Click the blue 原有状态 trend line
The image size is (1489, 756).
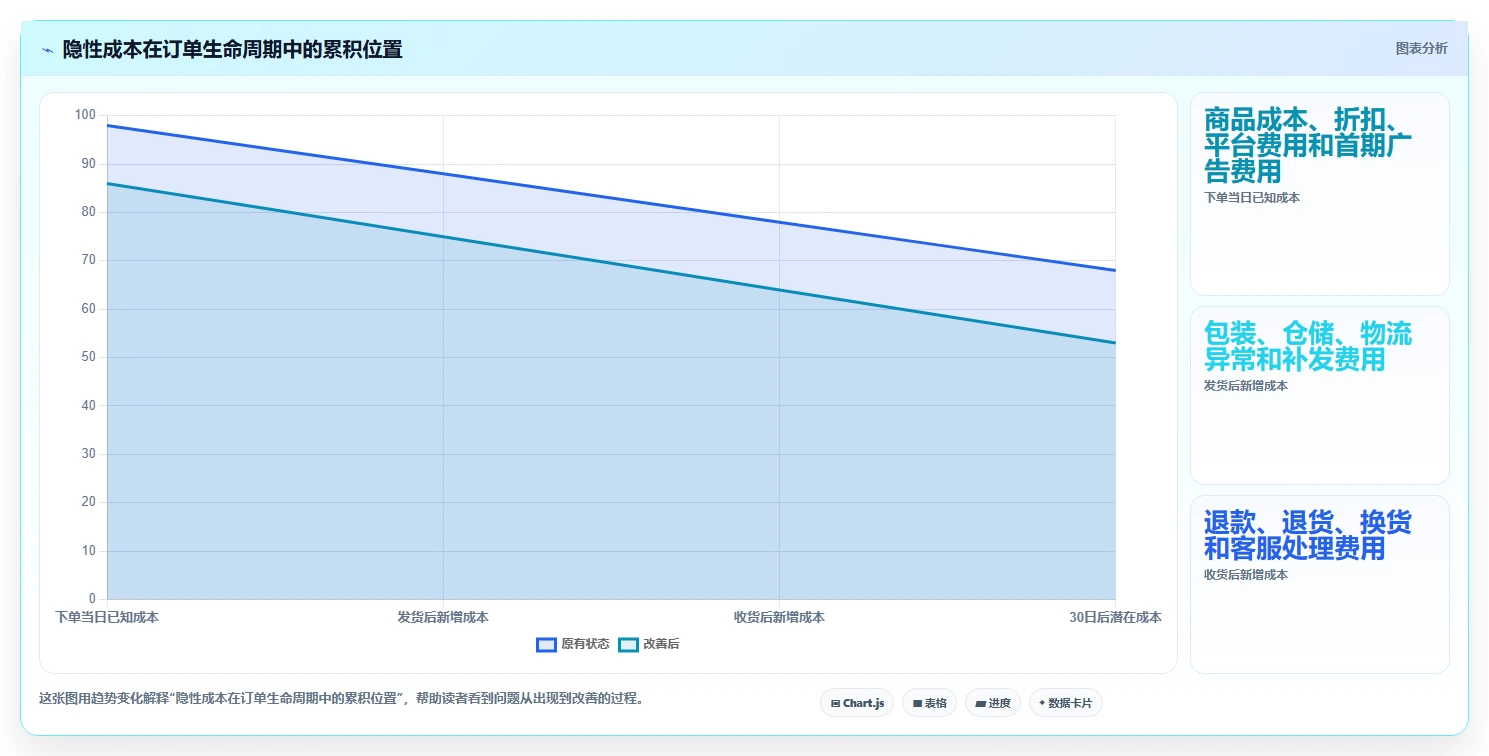pos(611,198)
